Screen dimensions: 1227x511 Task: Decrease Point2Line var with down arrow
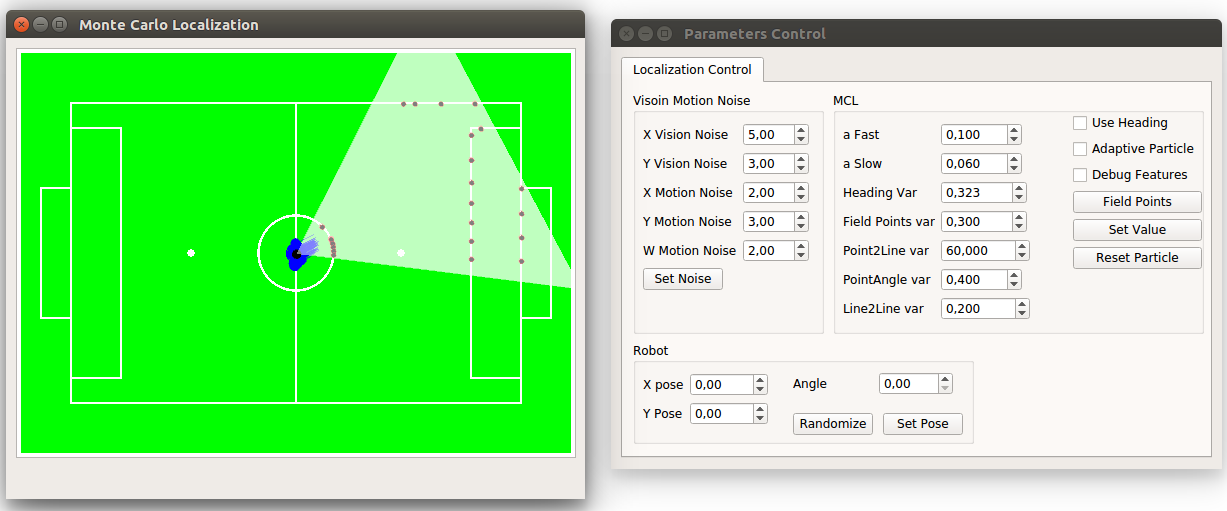[1022, 255]
